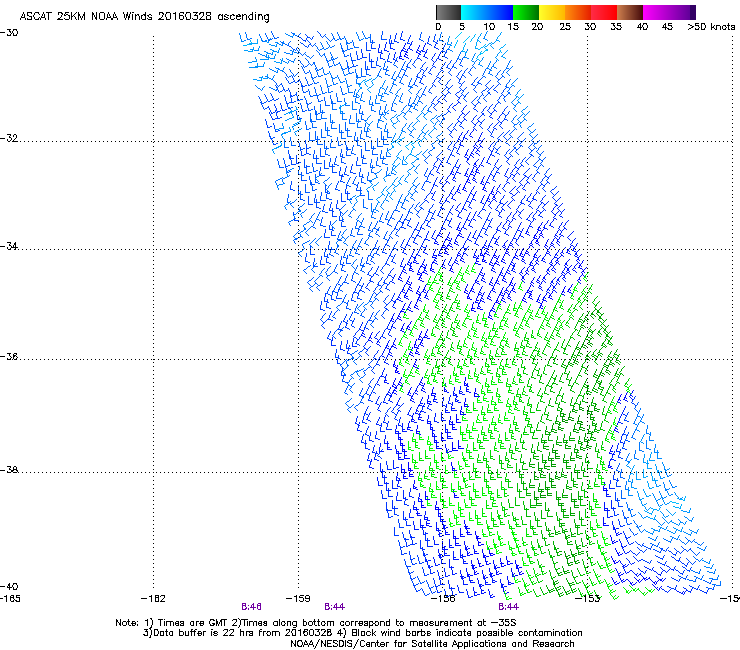Click the plot title 'ASCAT 25KM NOAA Winds'
The height and width of the screenshot is (650, 740).
click(x=86, y=16)
